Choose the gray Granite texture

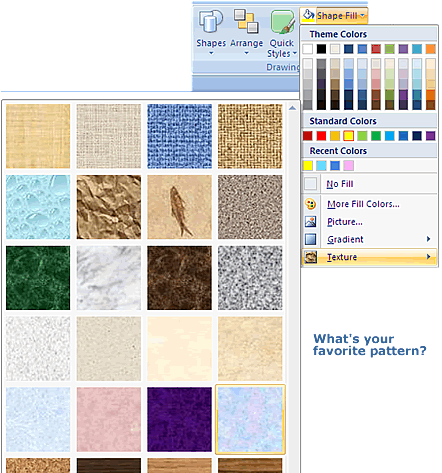tap(250, 278)
